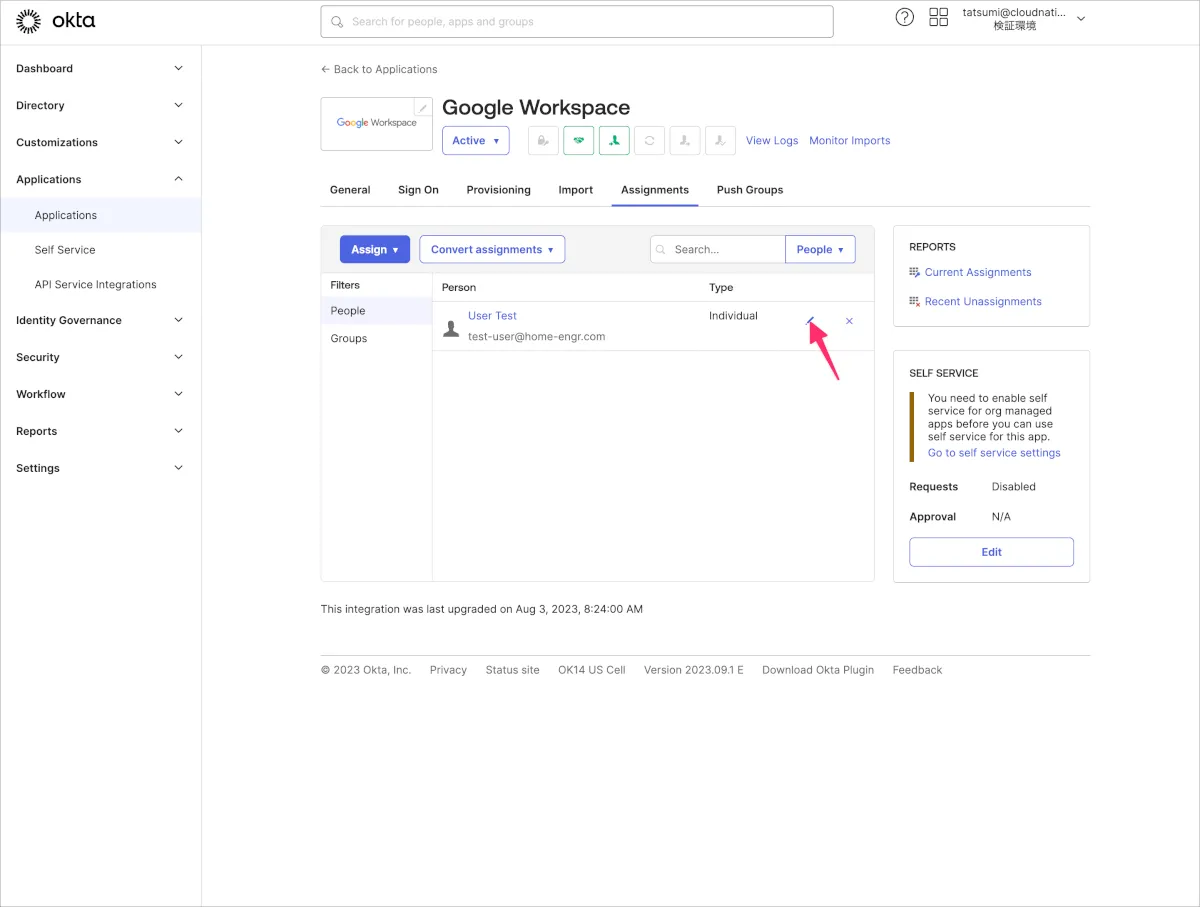Switch to the Push Groups tab
Viewport: 1200px width, 907px height.
749,190
